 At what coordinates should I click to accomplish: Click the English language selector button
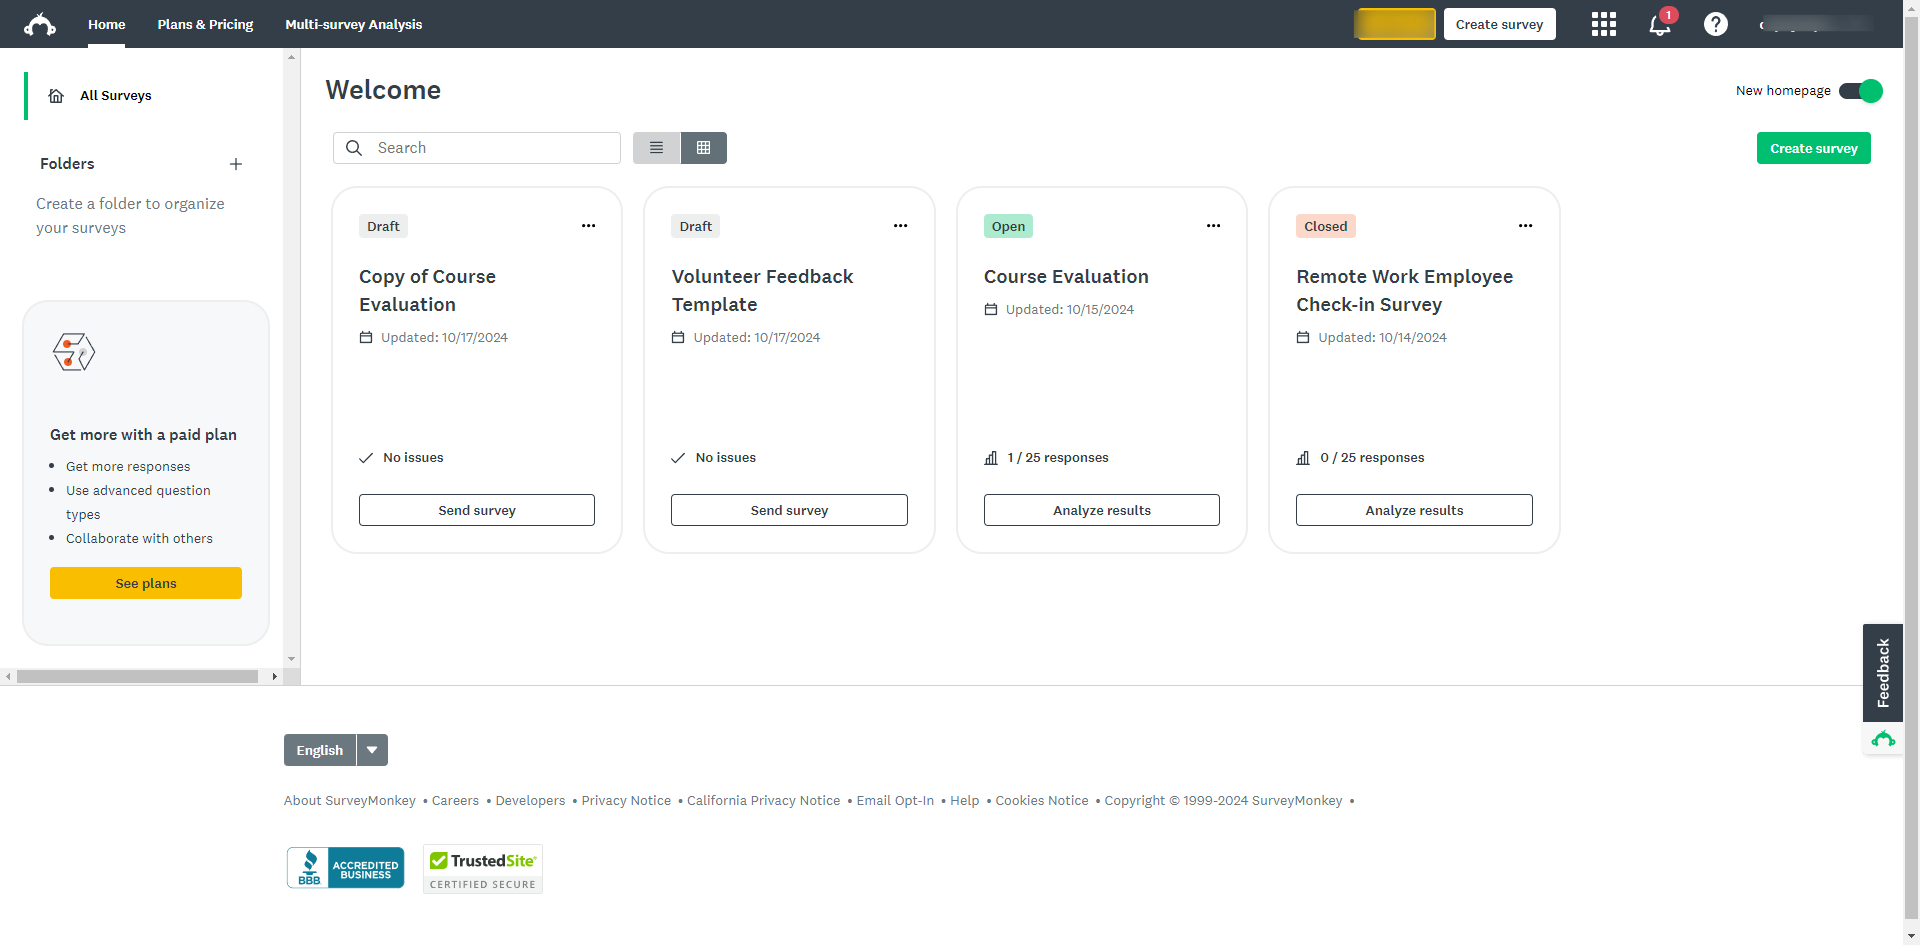(x=320, y=750)
